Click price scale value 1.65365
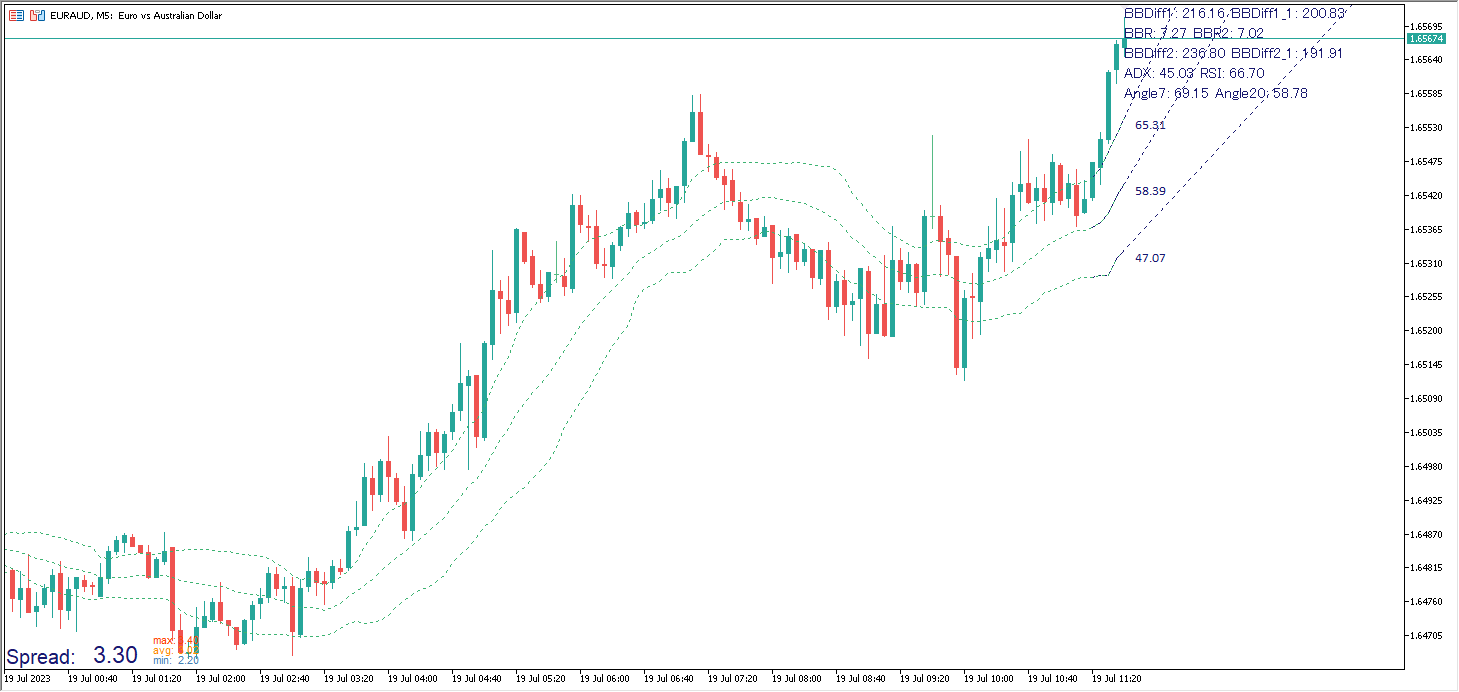 point(1426,230)
